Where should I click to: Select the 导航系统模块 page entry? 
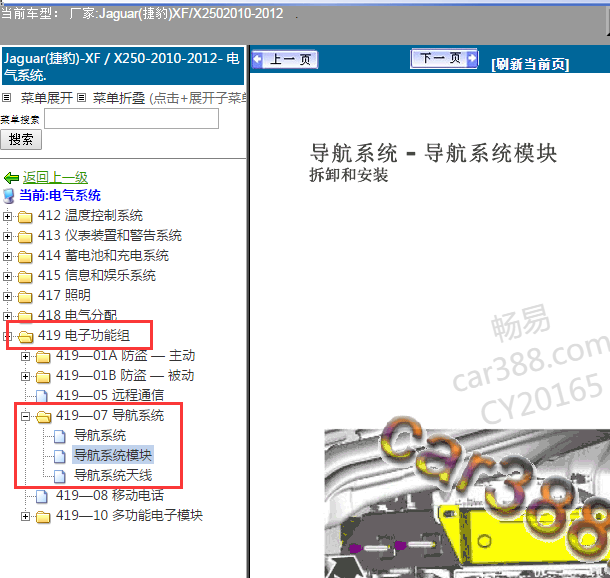pos(113,455)
